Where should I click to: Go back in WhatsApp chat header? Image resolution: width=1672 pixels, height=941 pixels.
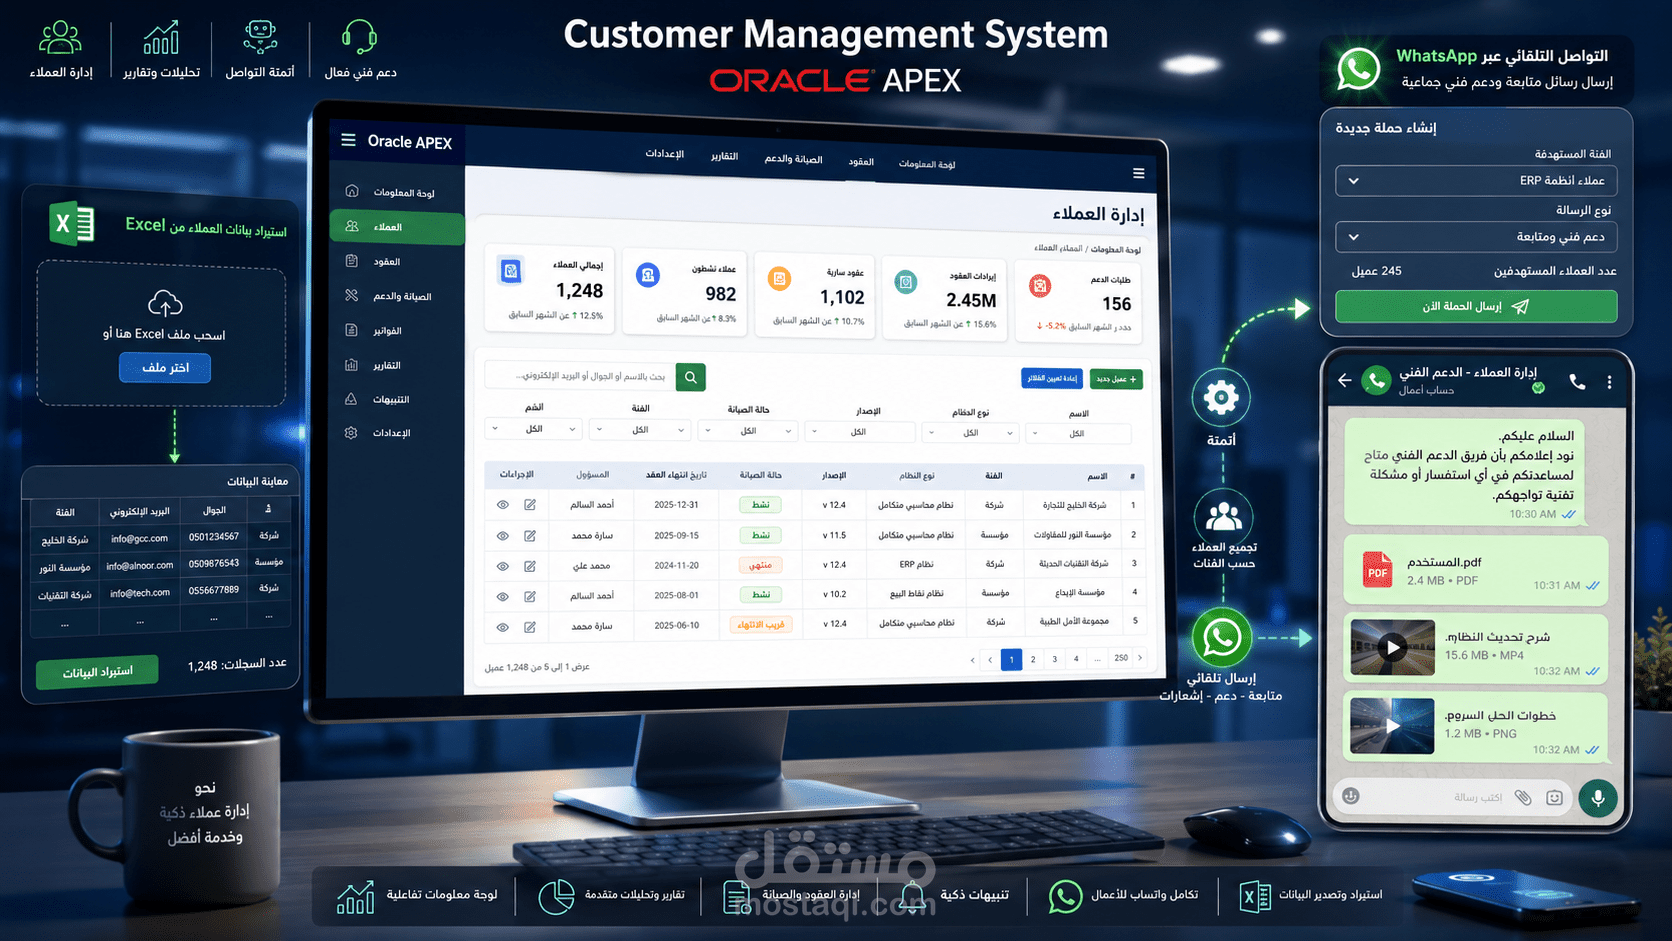[1344, 380]
